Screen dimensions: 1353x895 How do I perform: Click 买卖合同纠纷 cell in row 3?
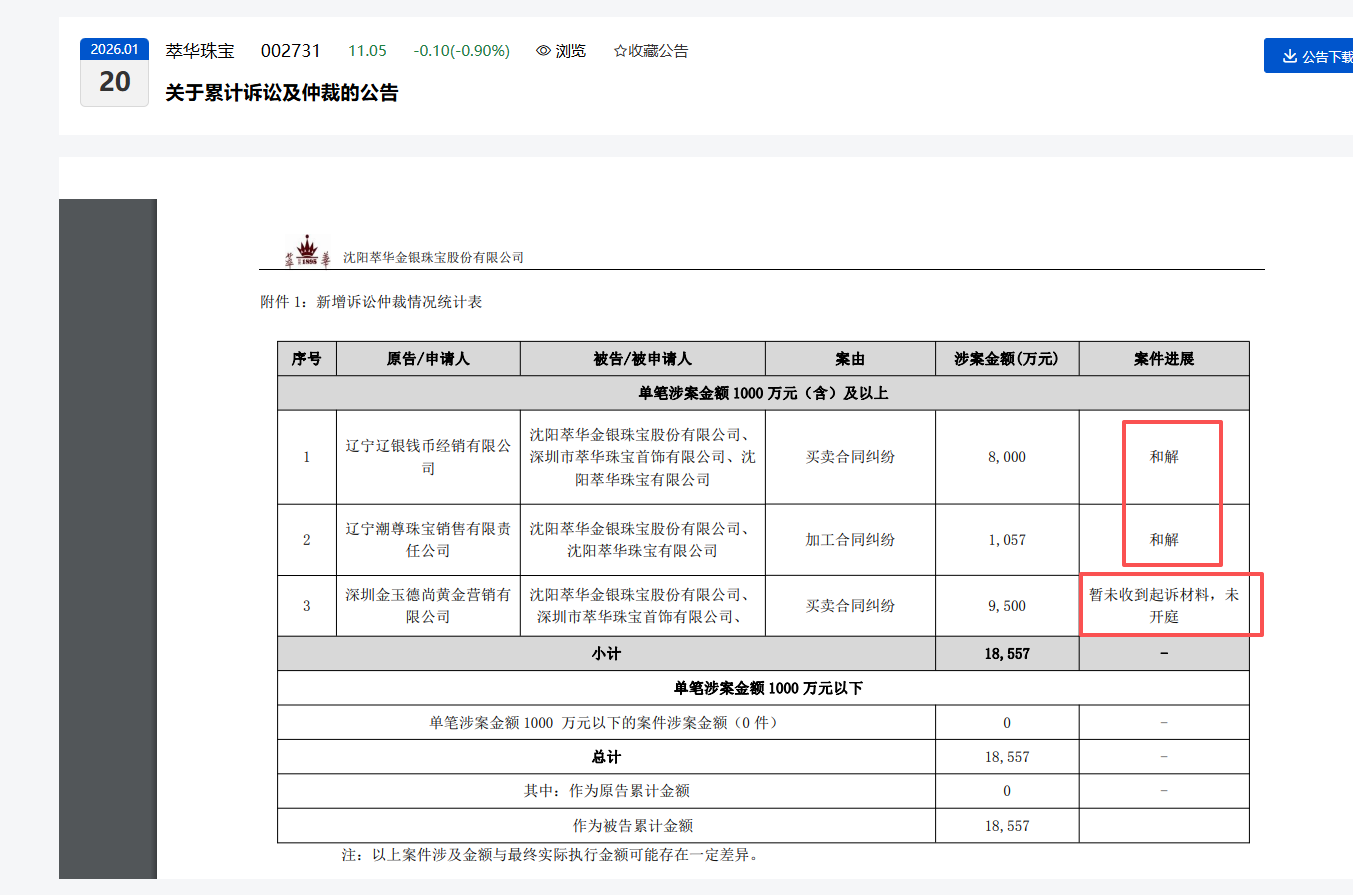click(x=850, y=606)
